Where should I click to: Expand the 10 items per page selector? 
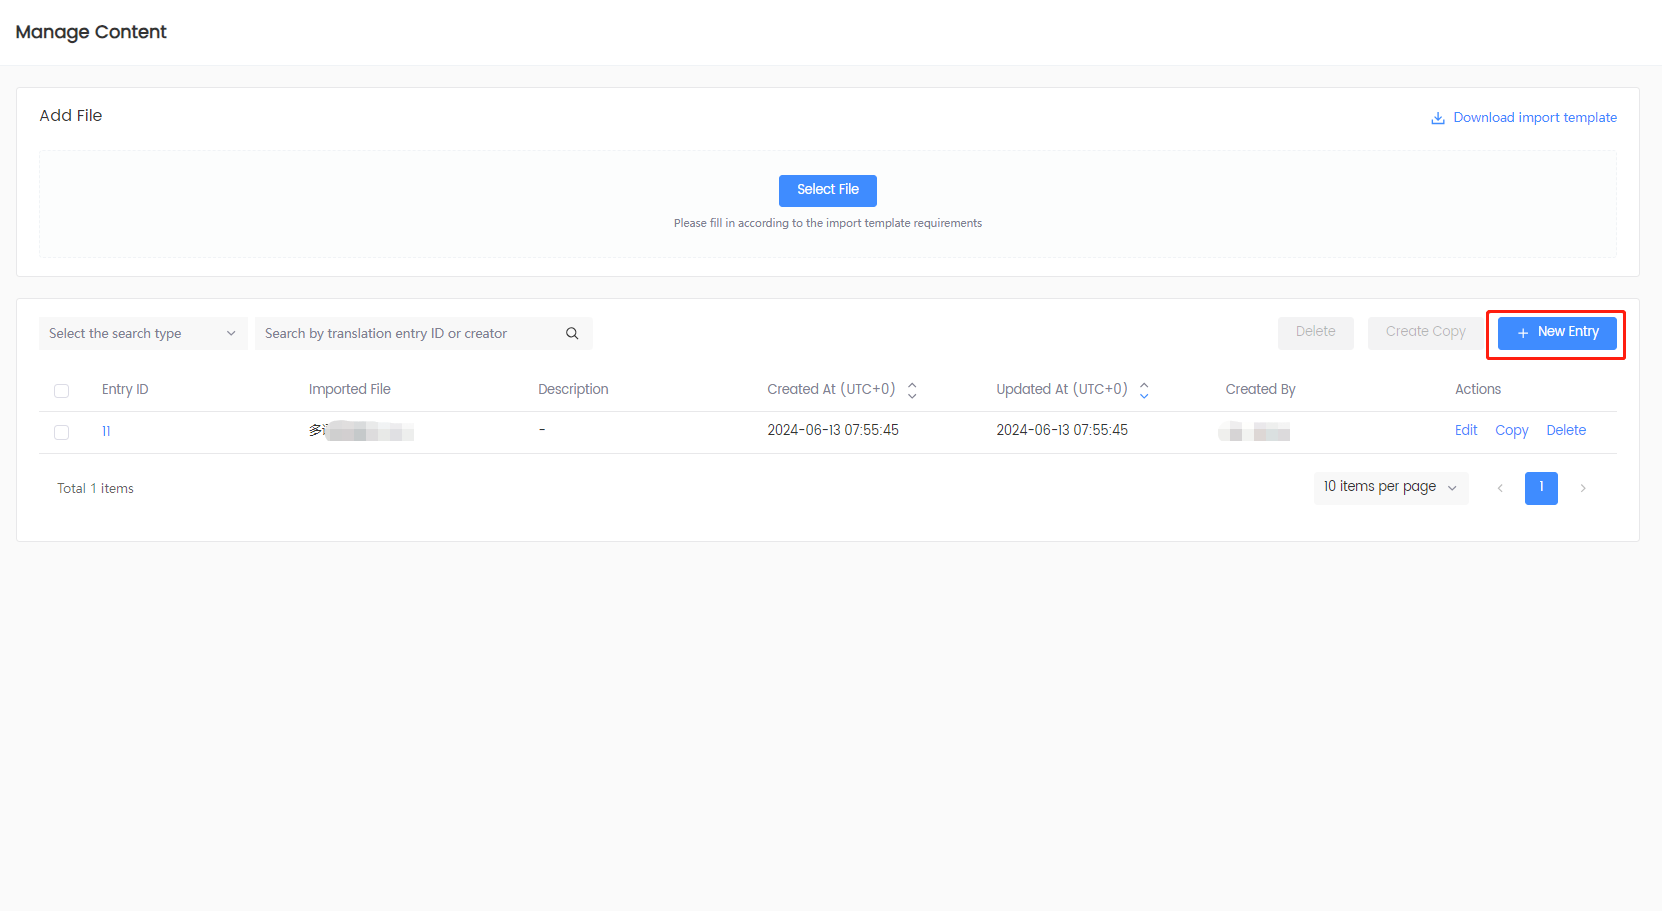[x=1390, y=488]
